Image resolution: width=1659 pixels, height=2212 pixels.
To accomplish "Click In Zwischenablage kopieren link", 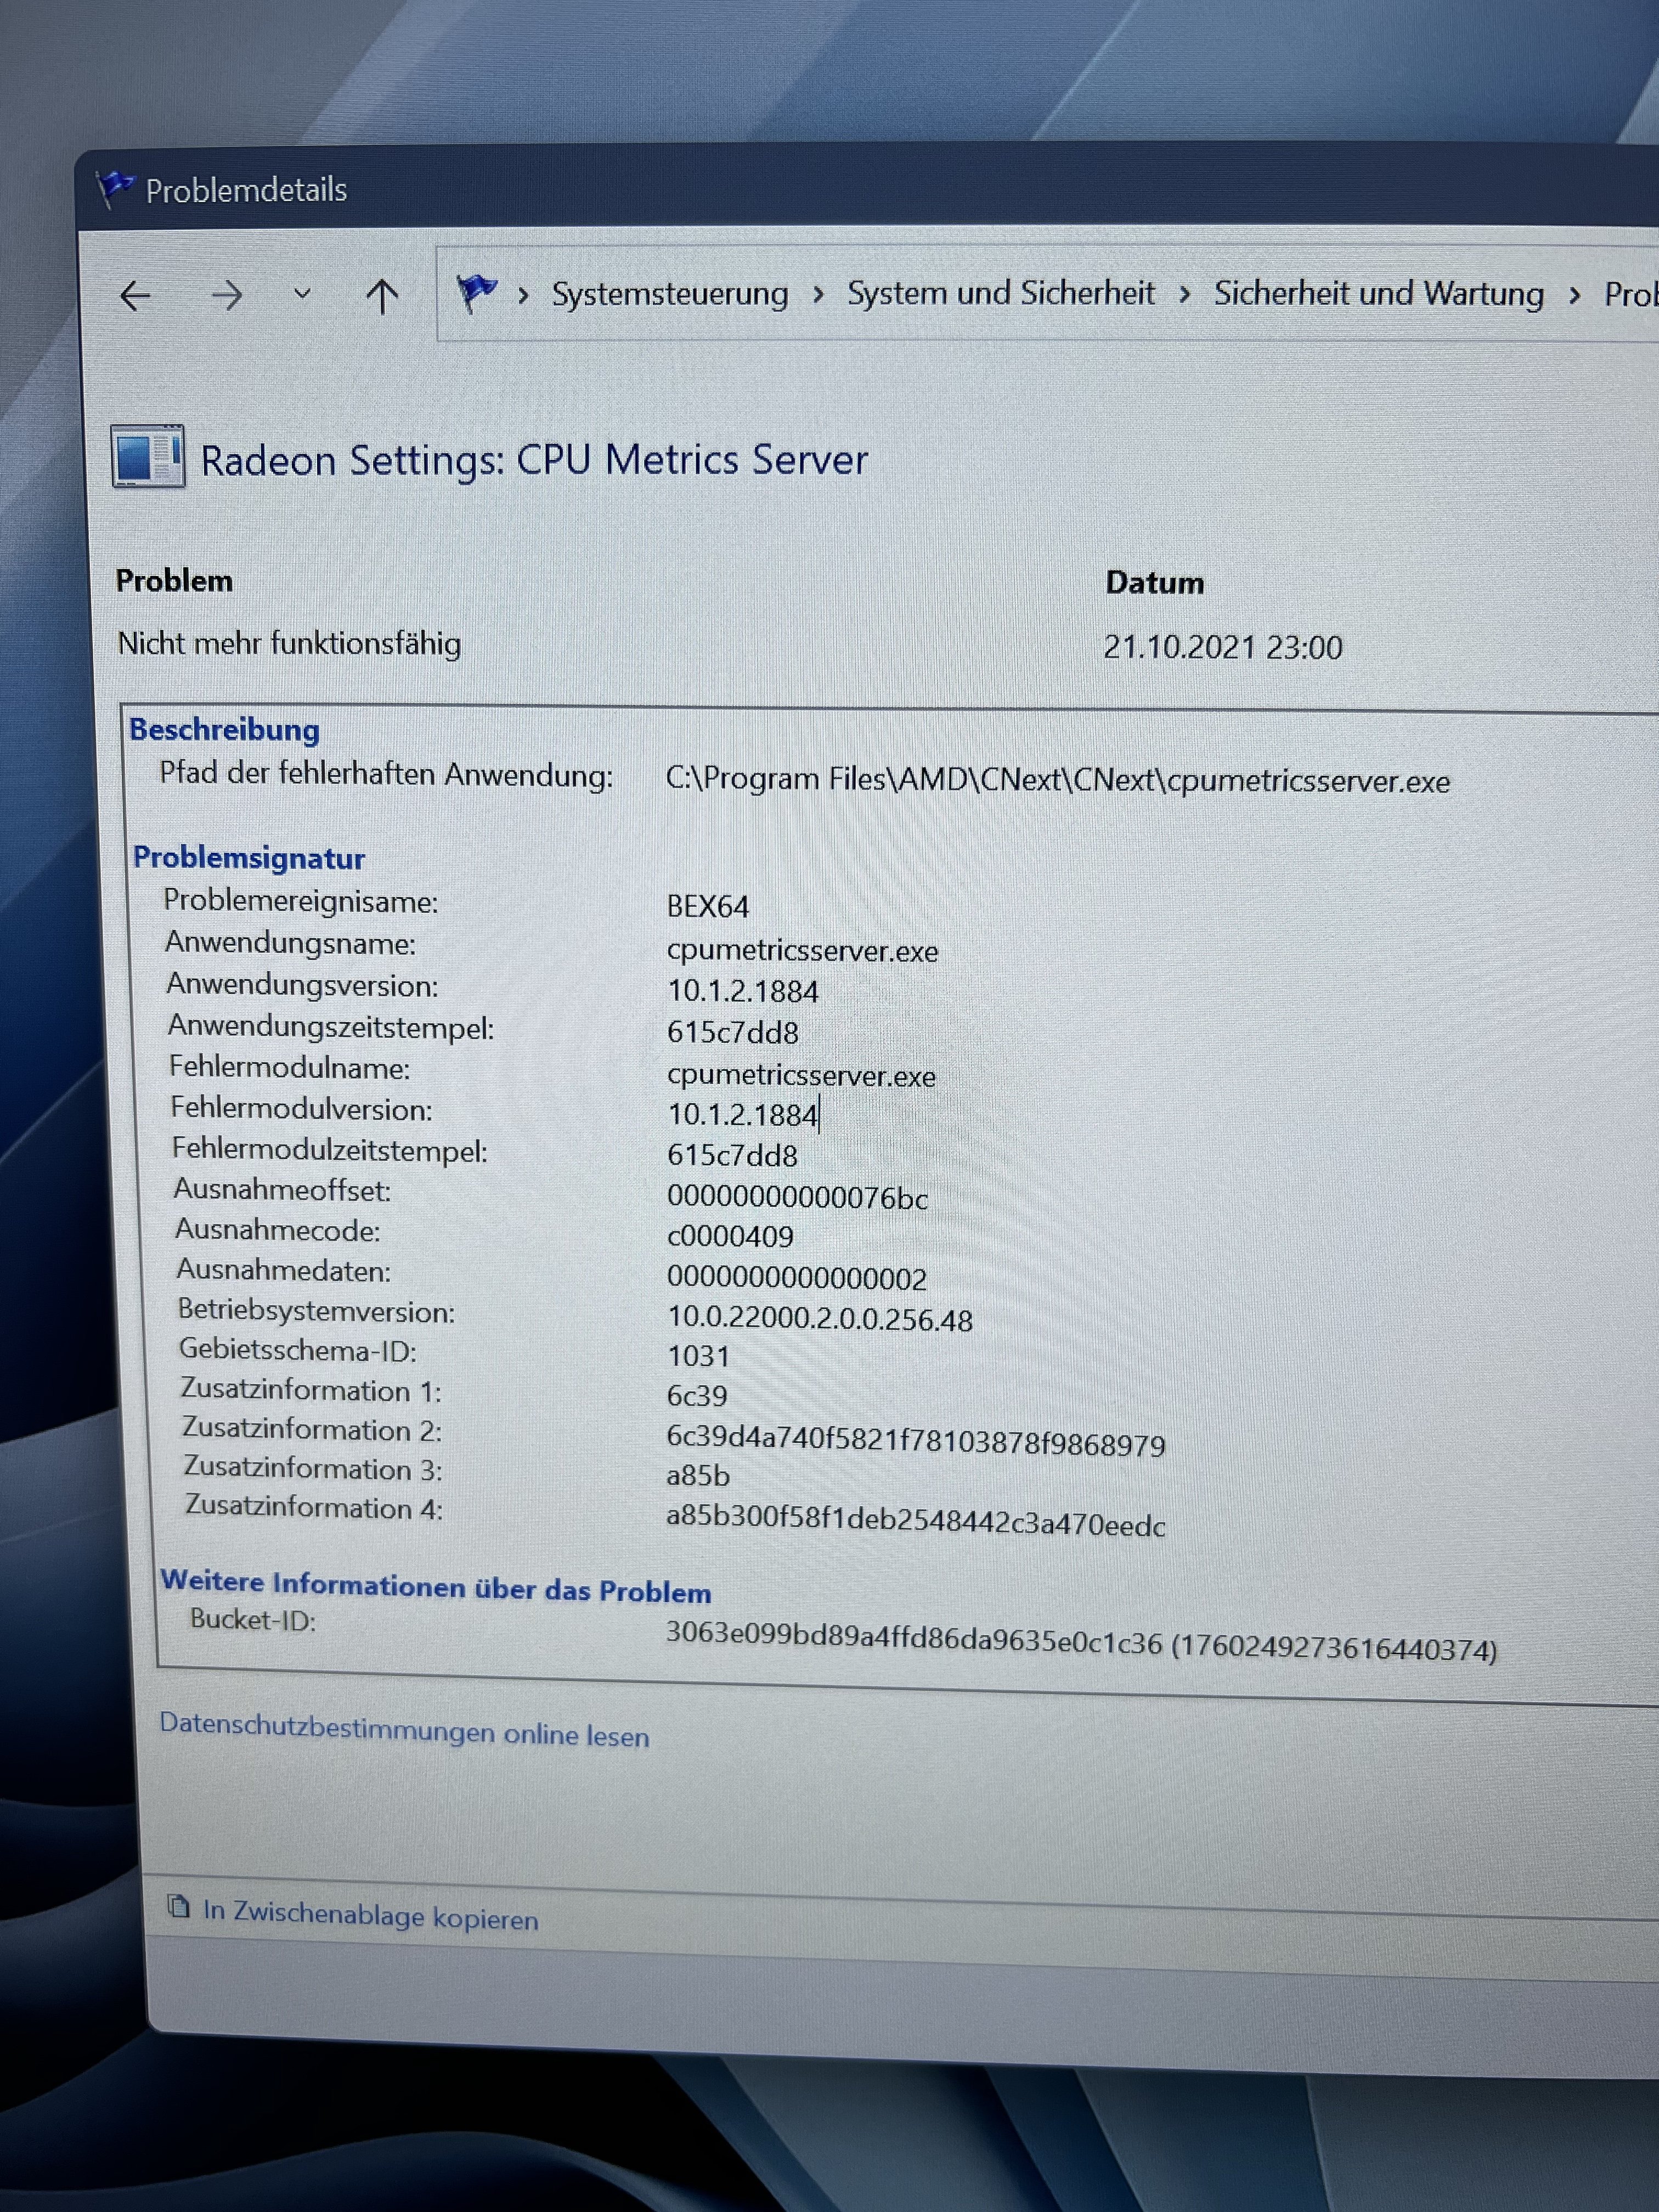I will pyautogui.click(x=370, y=1914).
